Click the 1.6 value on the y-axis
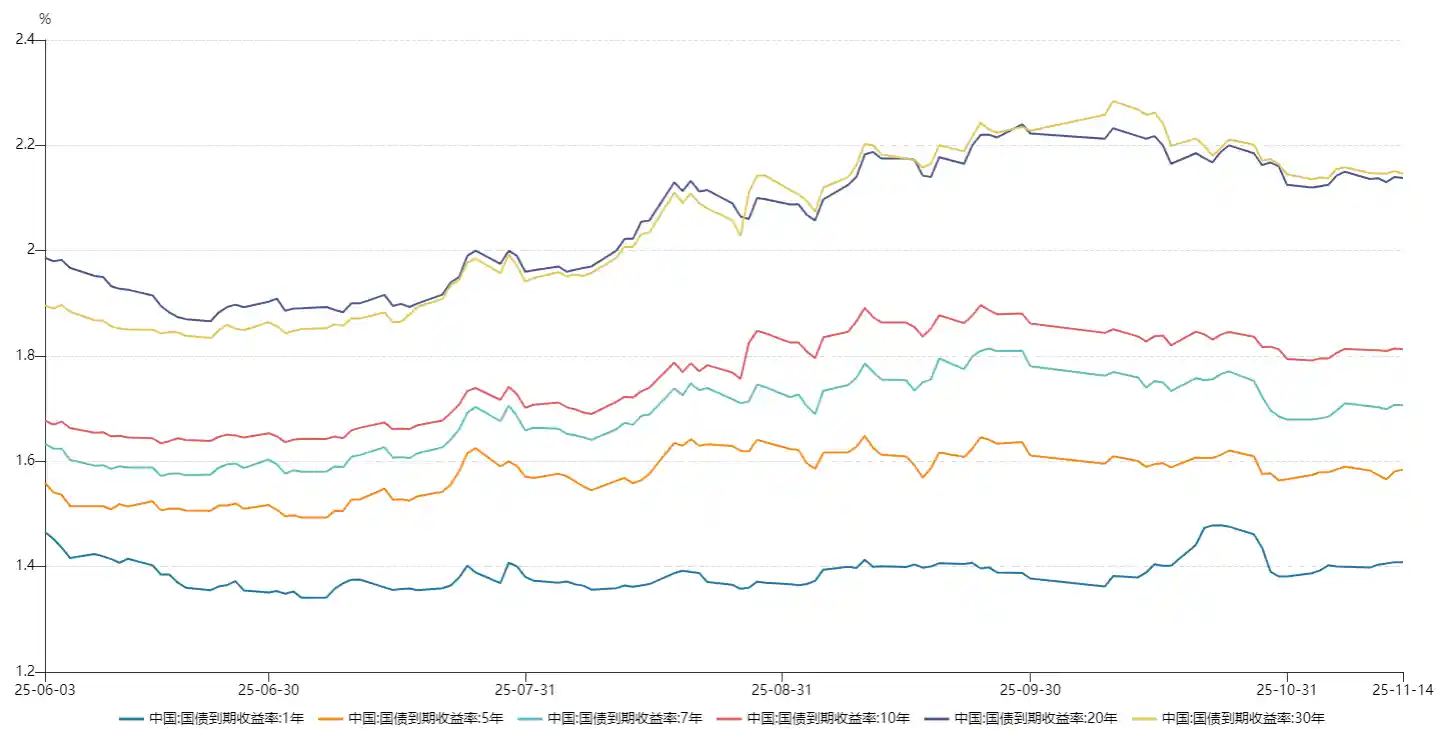 click(24, 461)
